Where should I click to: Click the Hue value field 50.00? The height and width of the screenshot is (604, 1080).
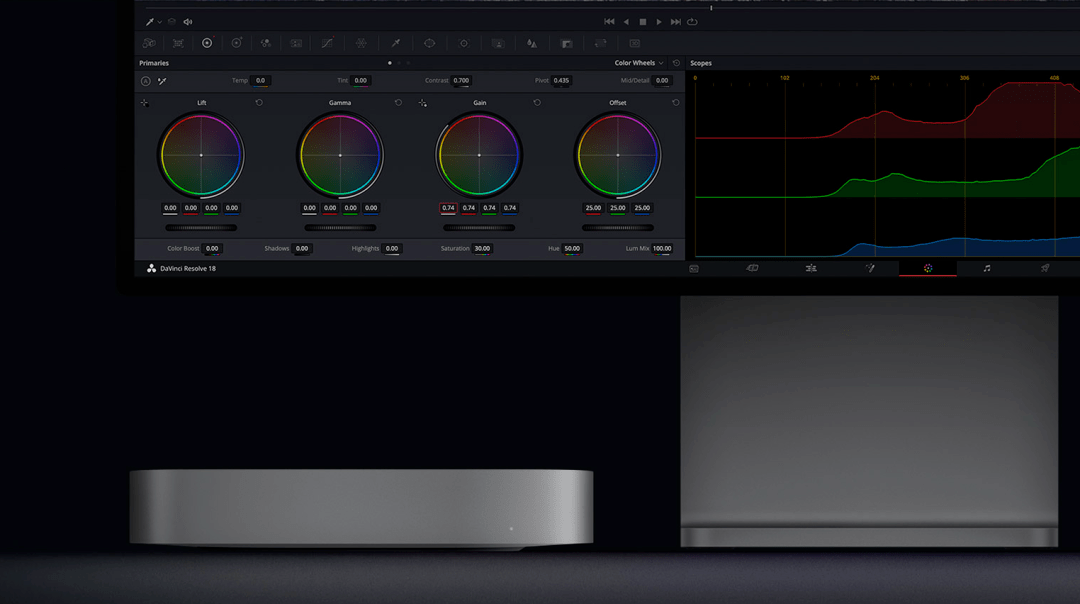point(572,249)
